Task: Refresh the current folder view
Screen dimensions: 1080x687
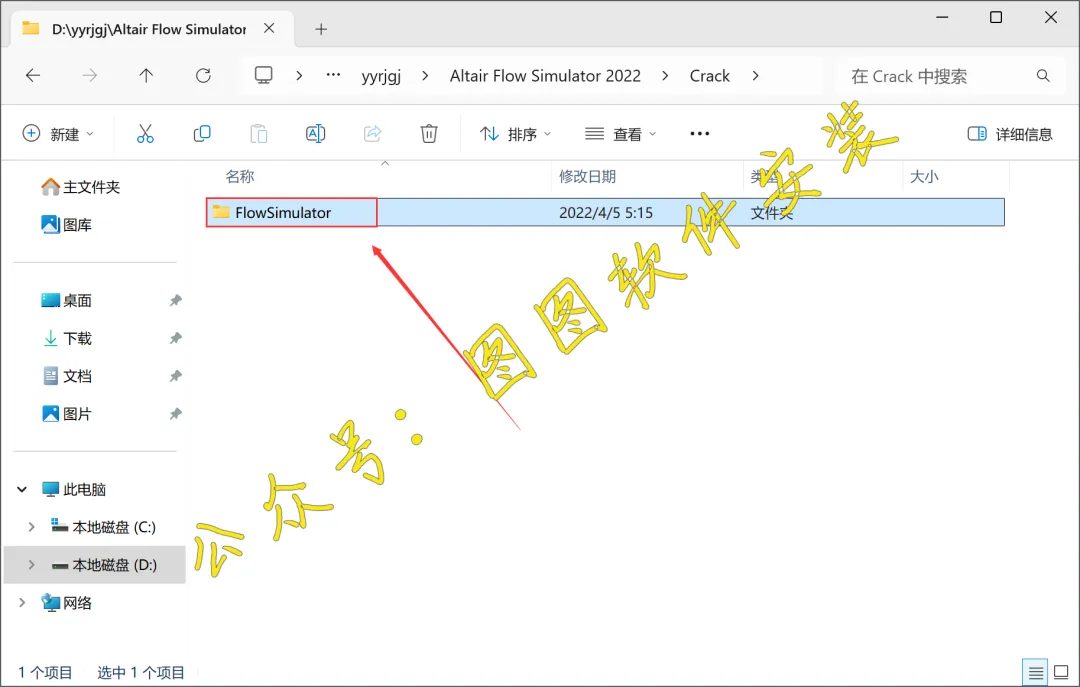Action: (x=203, y=76)
